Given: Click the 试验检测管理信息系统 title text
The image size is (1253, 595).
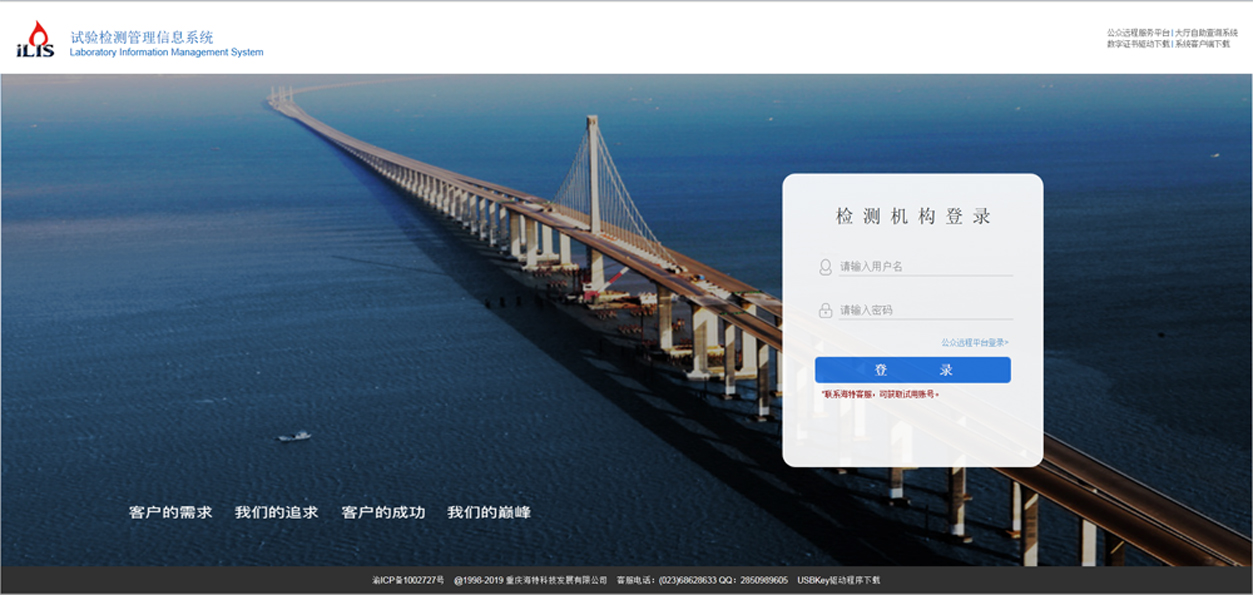Looking at the screenshot, I should point(141,37).
